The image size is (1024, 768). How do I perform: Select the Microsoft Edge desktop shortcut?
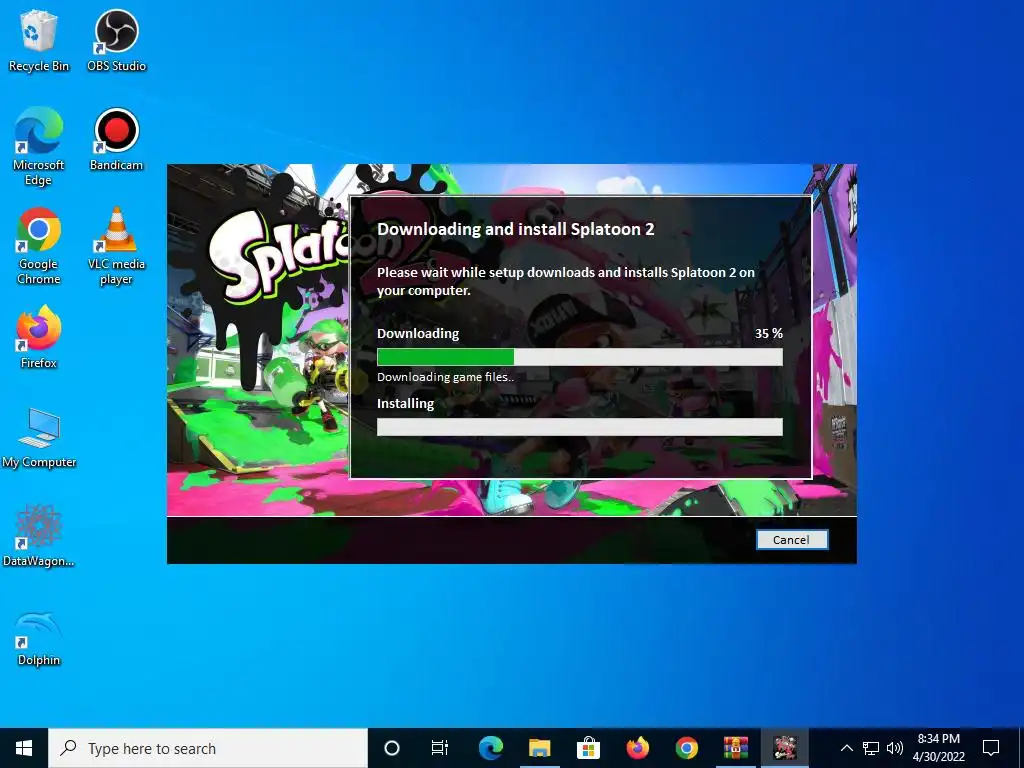click(39, 147)
